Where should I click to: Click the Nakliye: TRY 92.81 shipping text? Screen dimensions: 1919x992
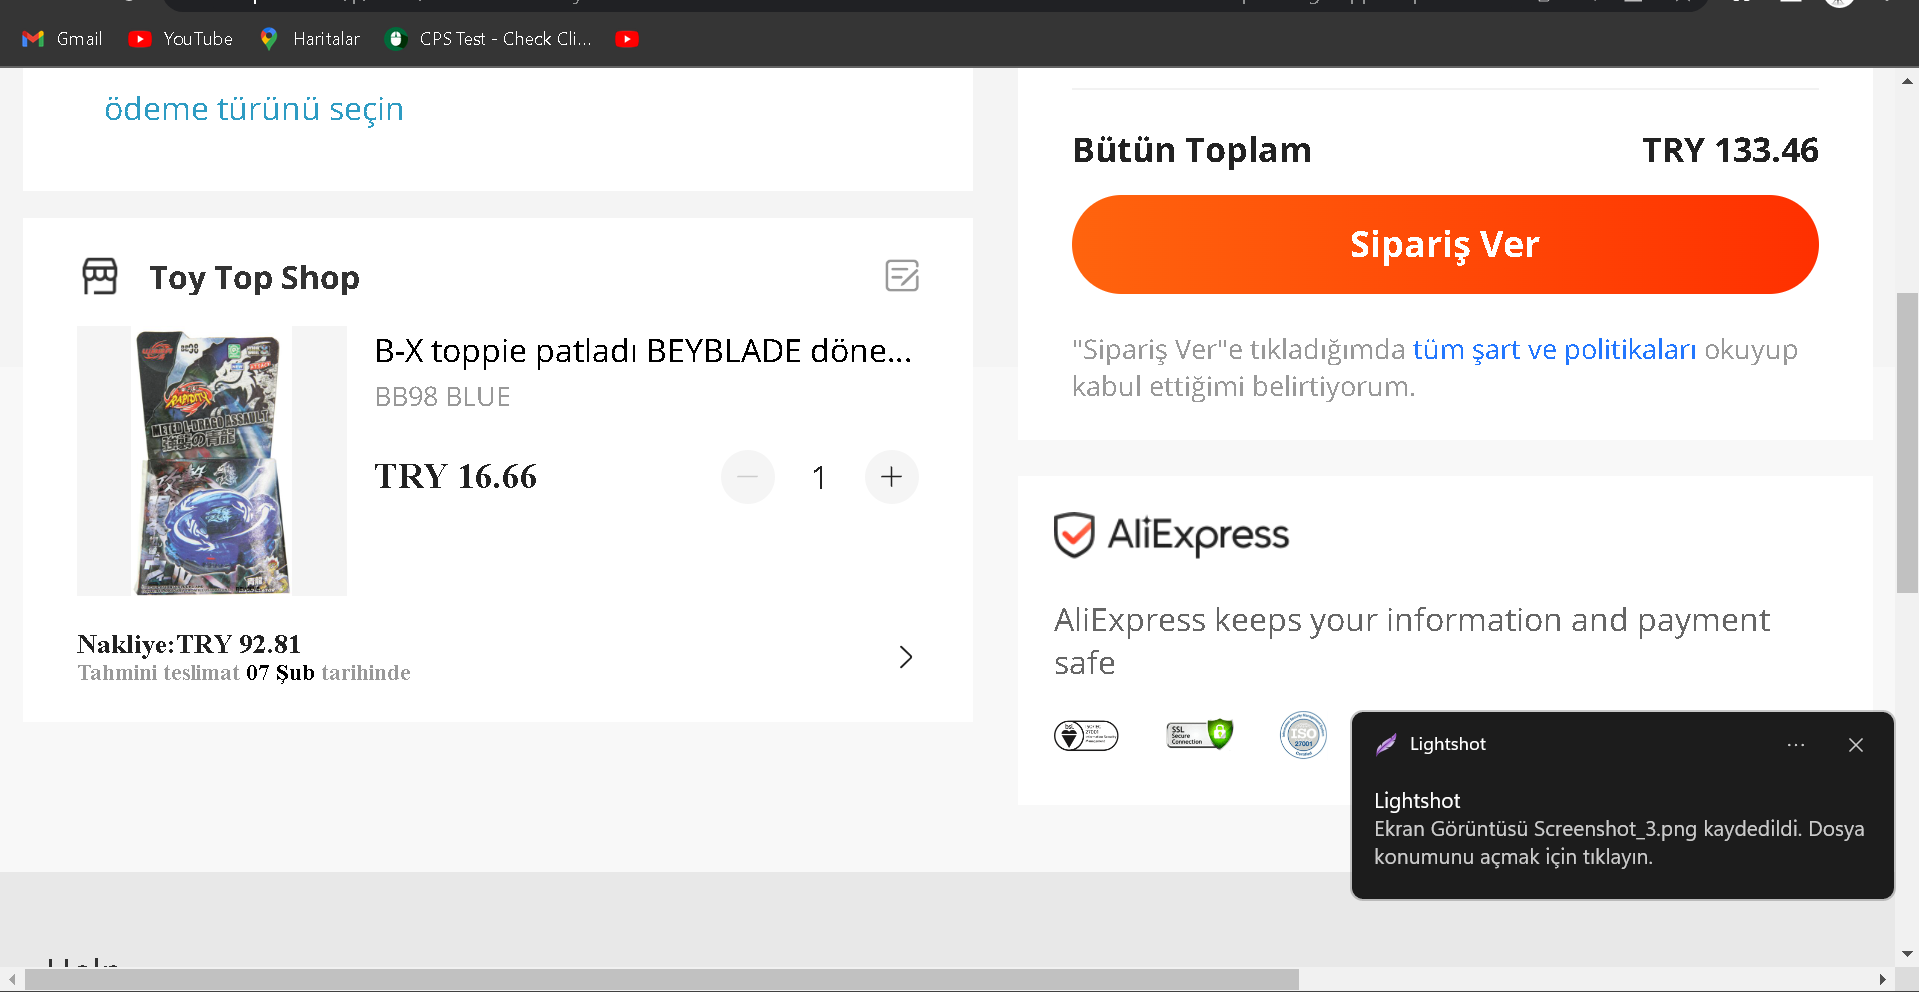click(189, 644)
